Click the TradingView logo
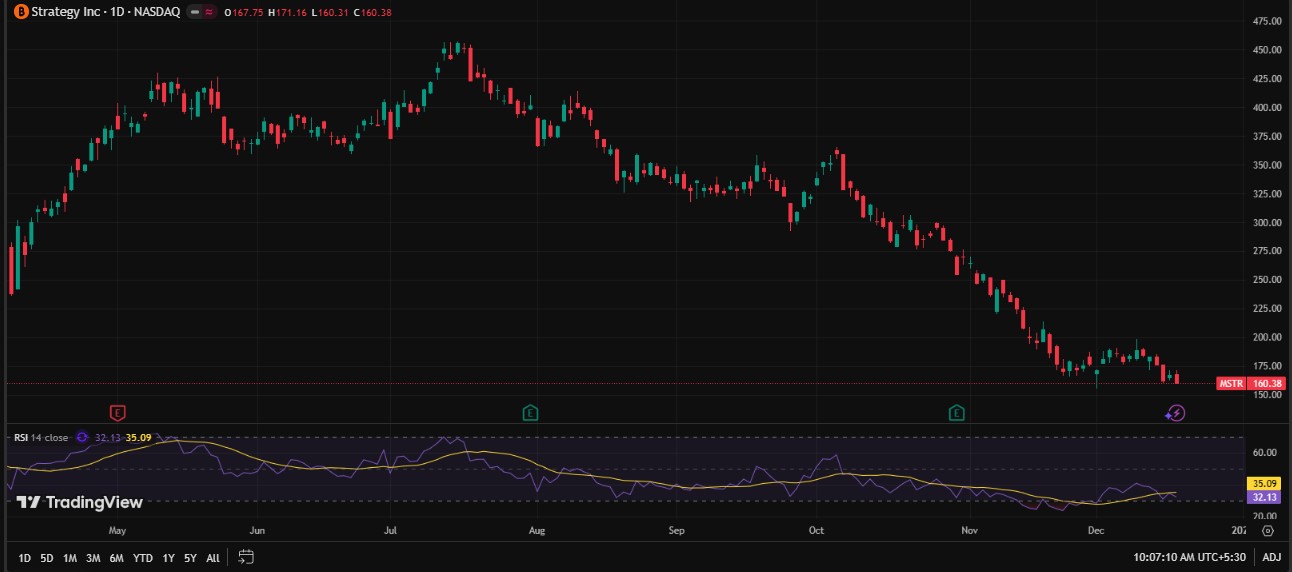 tap(80, 502)
